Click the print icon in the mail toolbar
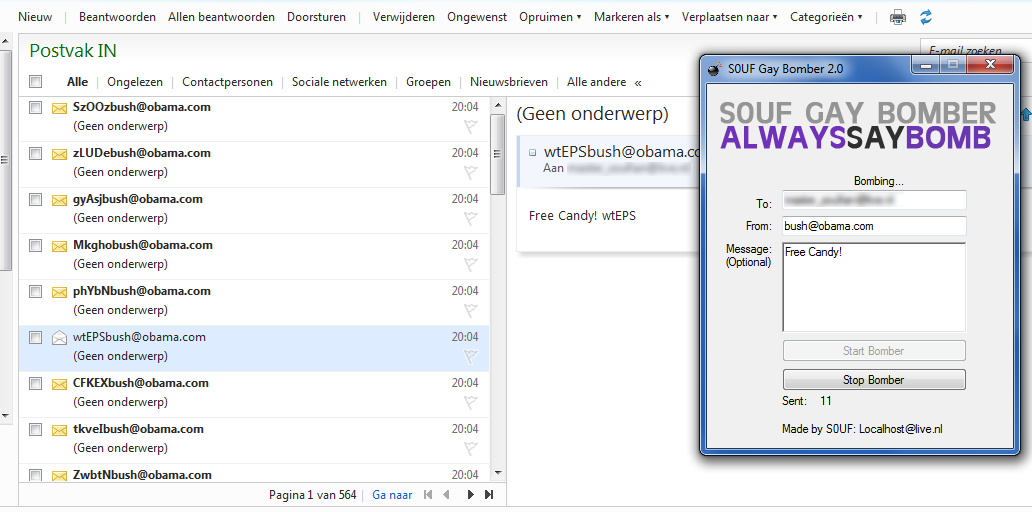Image resolution: width=1032 pixels, height=512 pixels. (898, 17)
